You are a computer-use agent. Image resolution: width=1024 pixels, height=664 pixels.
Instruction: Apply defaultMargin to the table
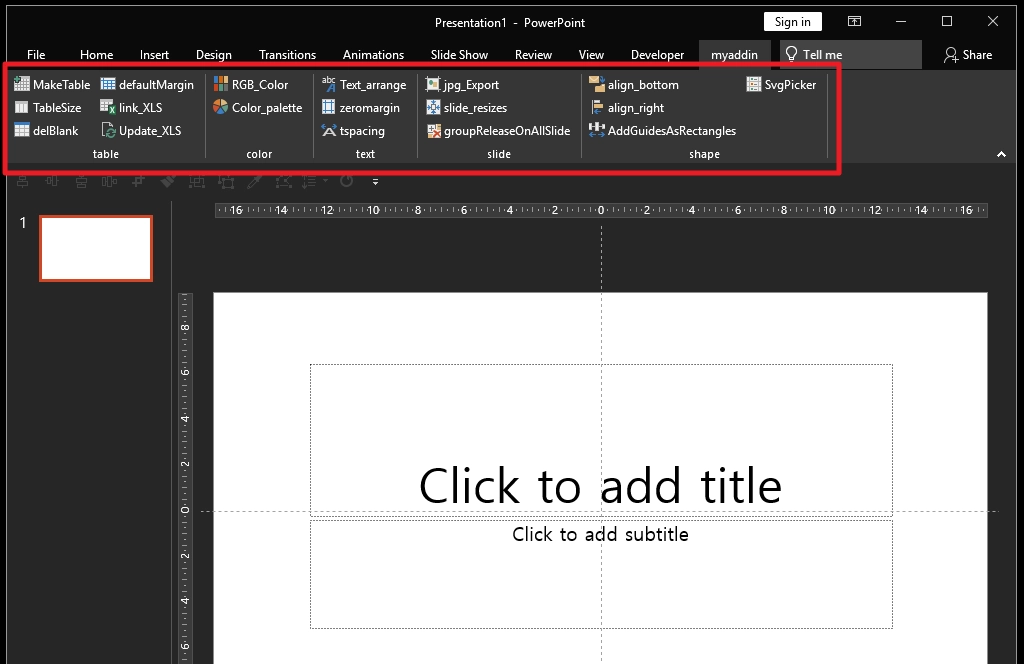coord(147,84)
